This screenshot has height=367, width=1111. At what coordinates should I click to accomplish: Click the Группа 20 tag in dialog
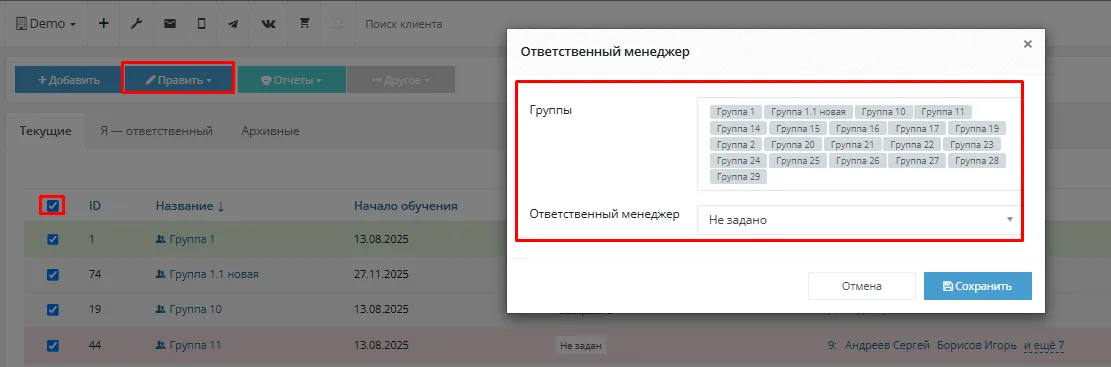tap(793, 145)
